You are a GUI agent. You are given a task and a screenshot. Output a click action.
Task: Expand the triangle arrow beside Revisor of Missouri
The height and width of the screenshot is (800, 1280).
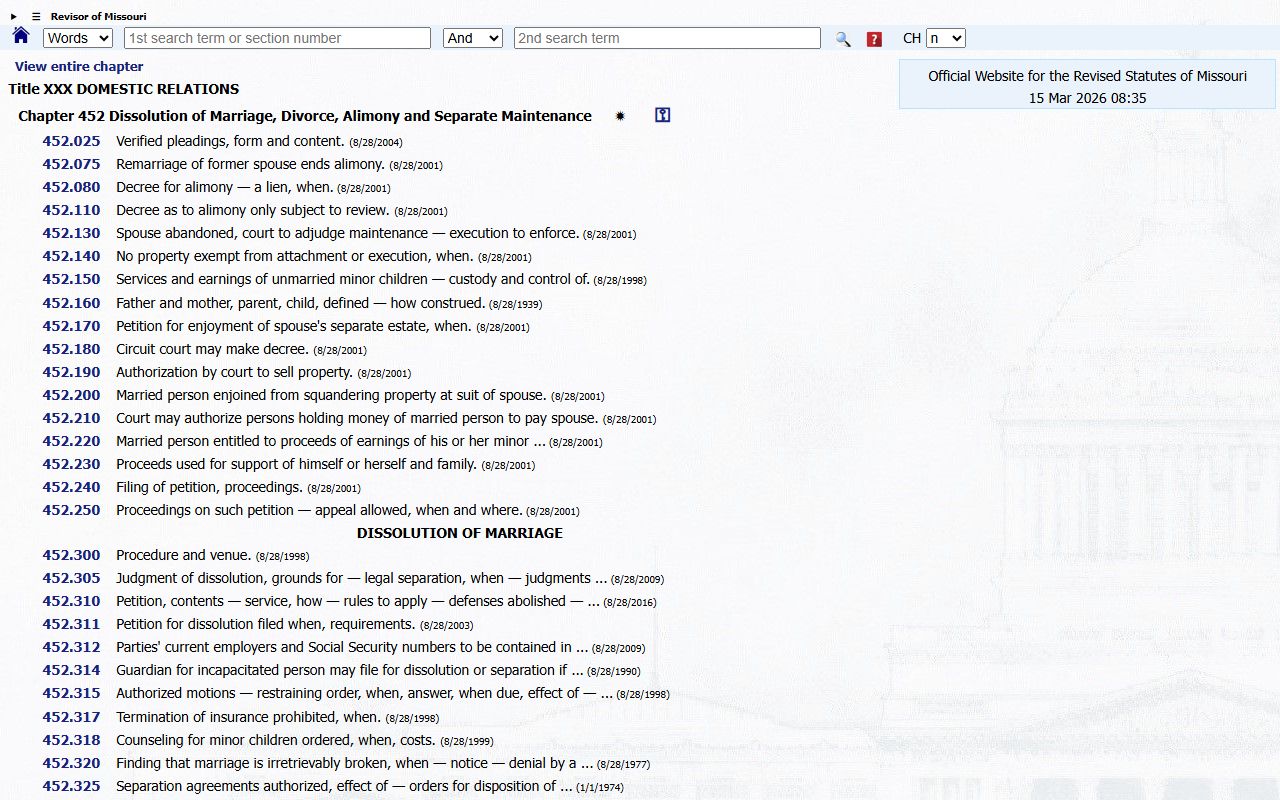tap(14, 16)
